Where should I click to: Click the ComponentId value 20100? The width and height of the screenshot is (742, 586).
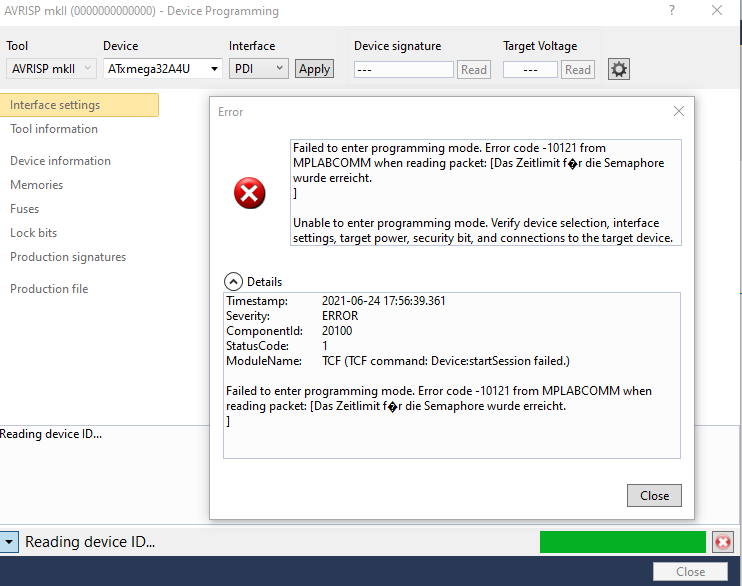(x=337, y=331)
